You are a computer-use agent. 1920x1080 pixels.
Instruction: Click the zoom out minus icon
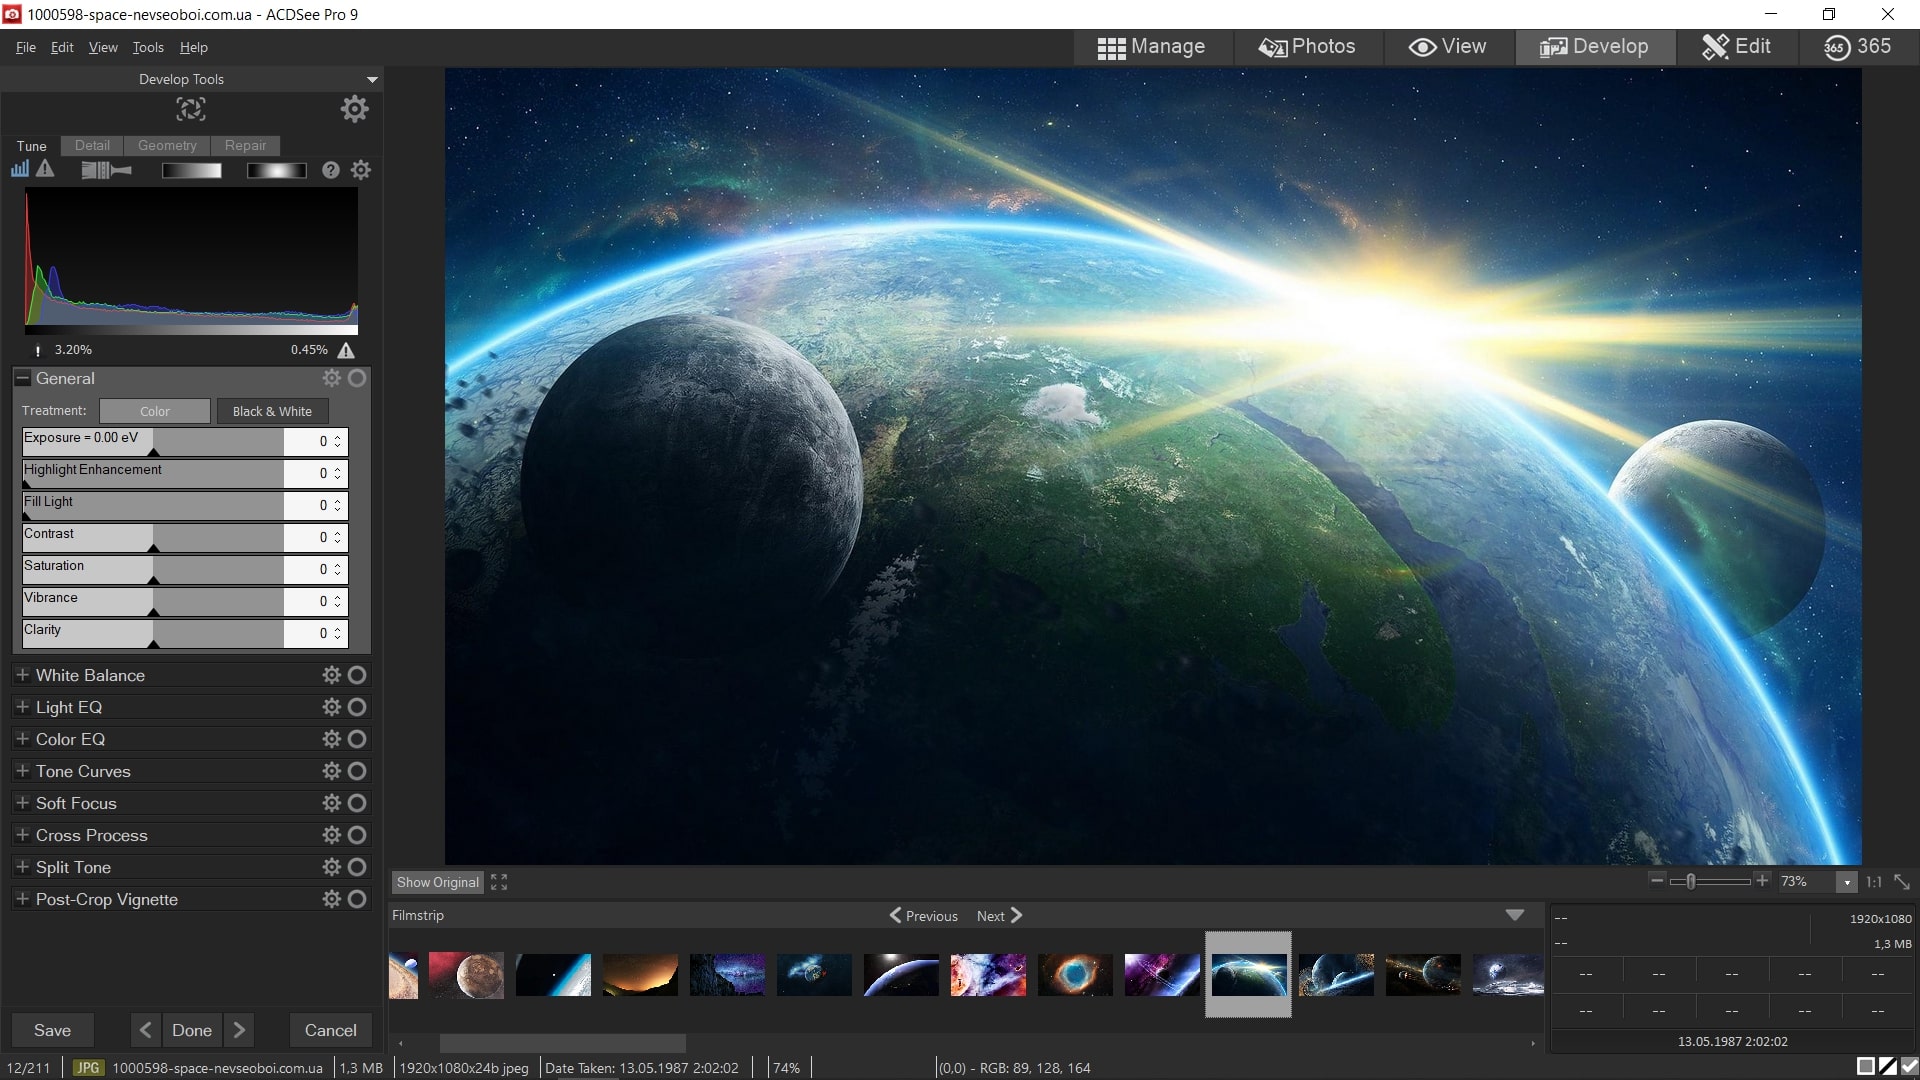pyautogui.click(x=1657, y=881)
